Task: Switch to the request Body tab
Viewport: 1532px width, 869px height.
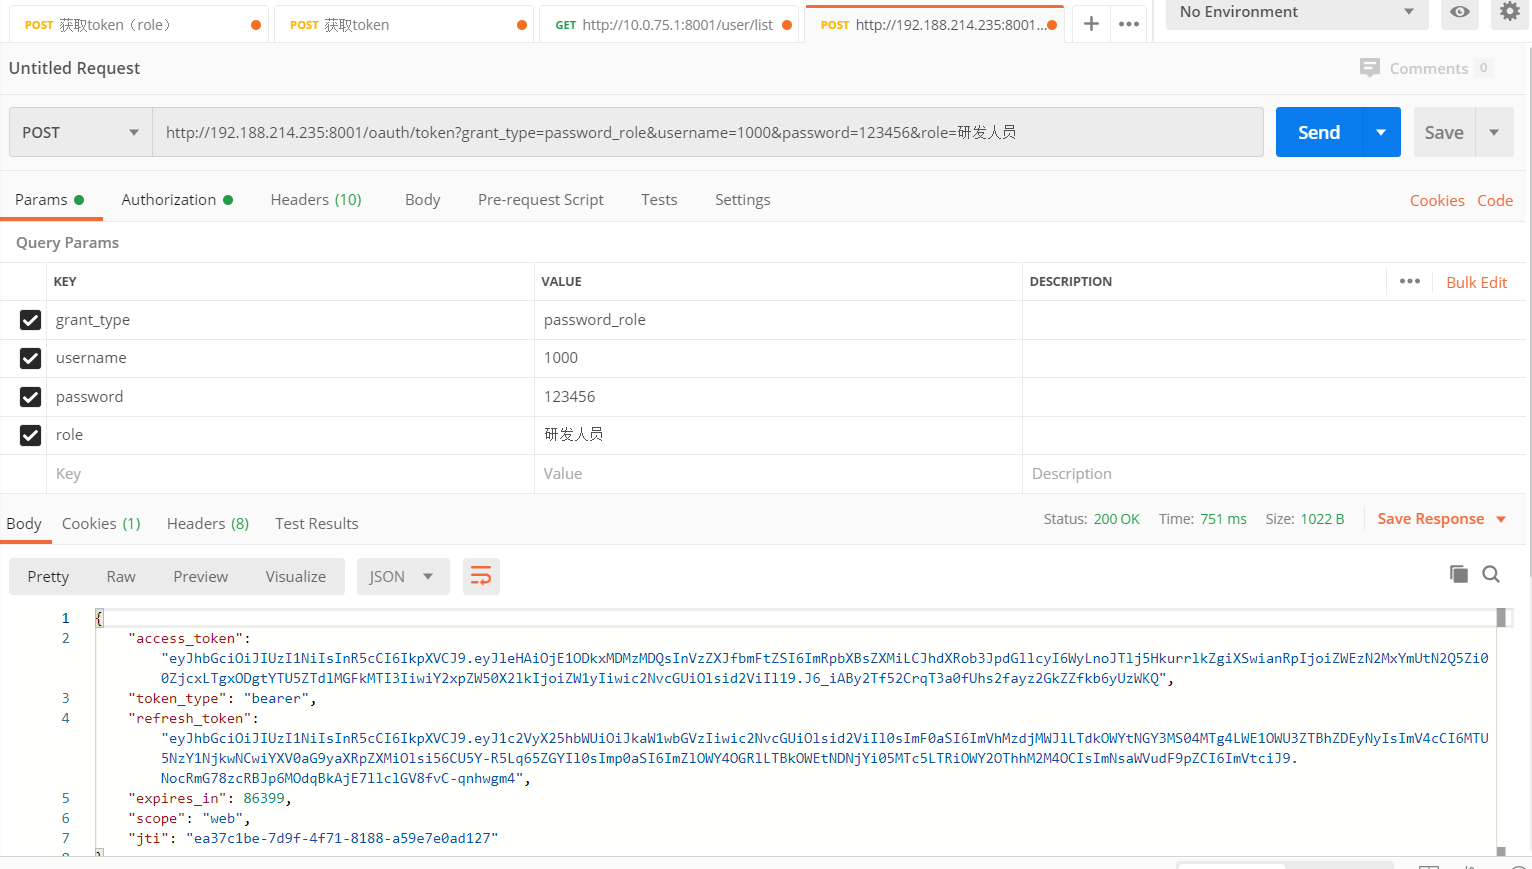Action: pos(422,200)
